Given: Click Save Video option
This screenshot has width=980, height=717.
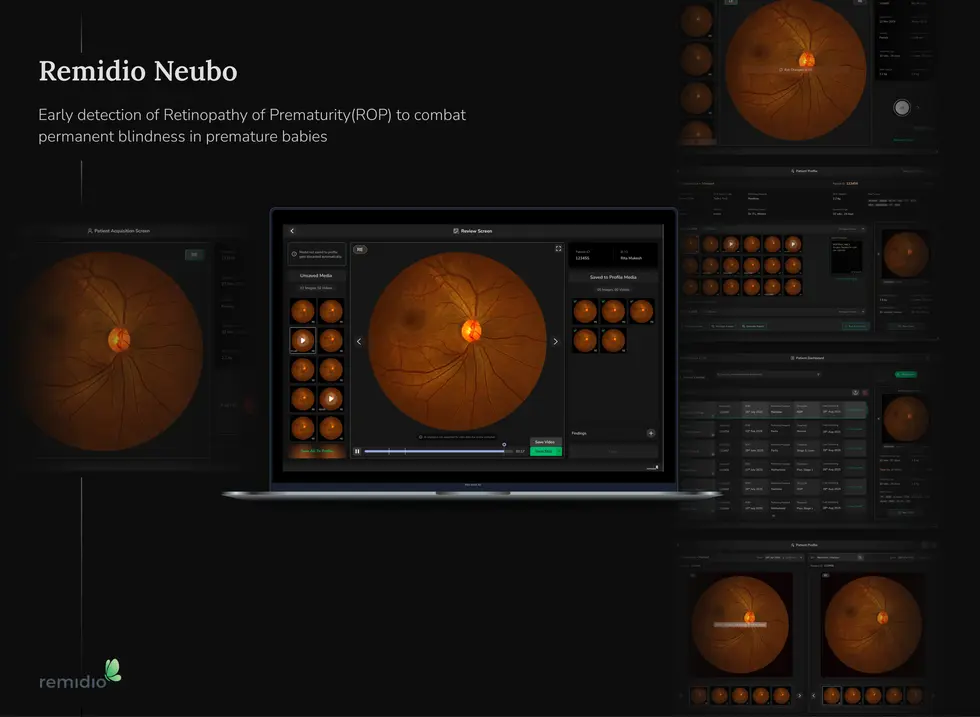Looking at the screenshot, I should coord(545,442).
